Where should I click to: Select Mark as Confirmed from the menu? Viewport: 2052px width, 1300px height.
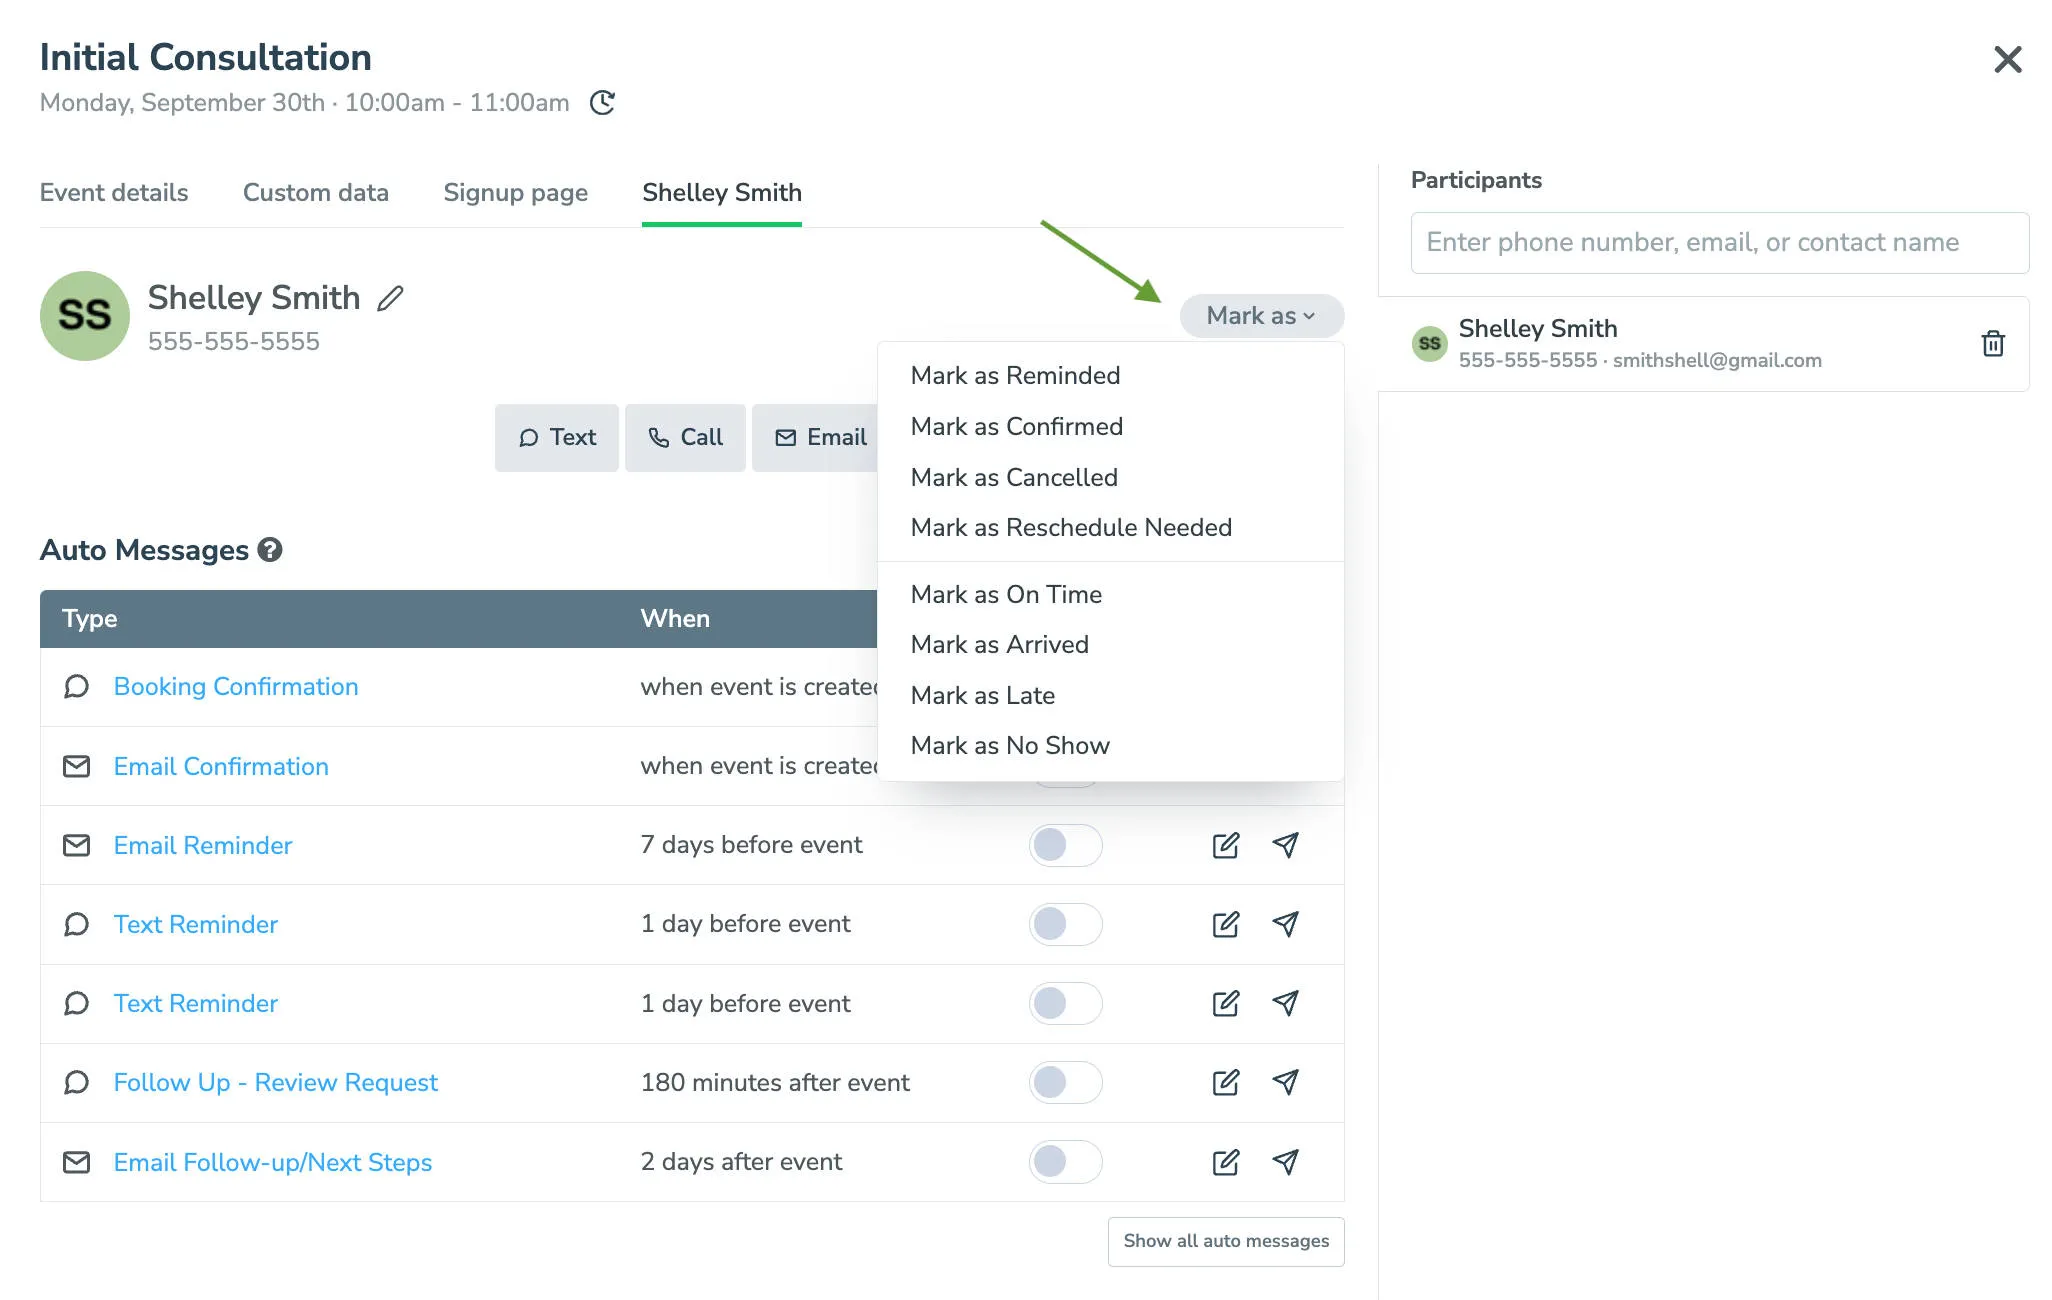(1016, 426)
